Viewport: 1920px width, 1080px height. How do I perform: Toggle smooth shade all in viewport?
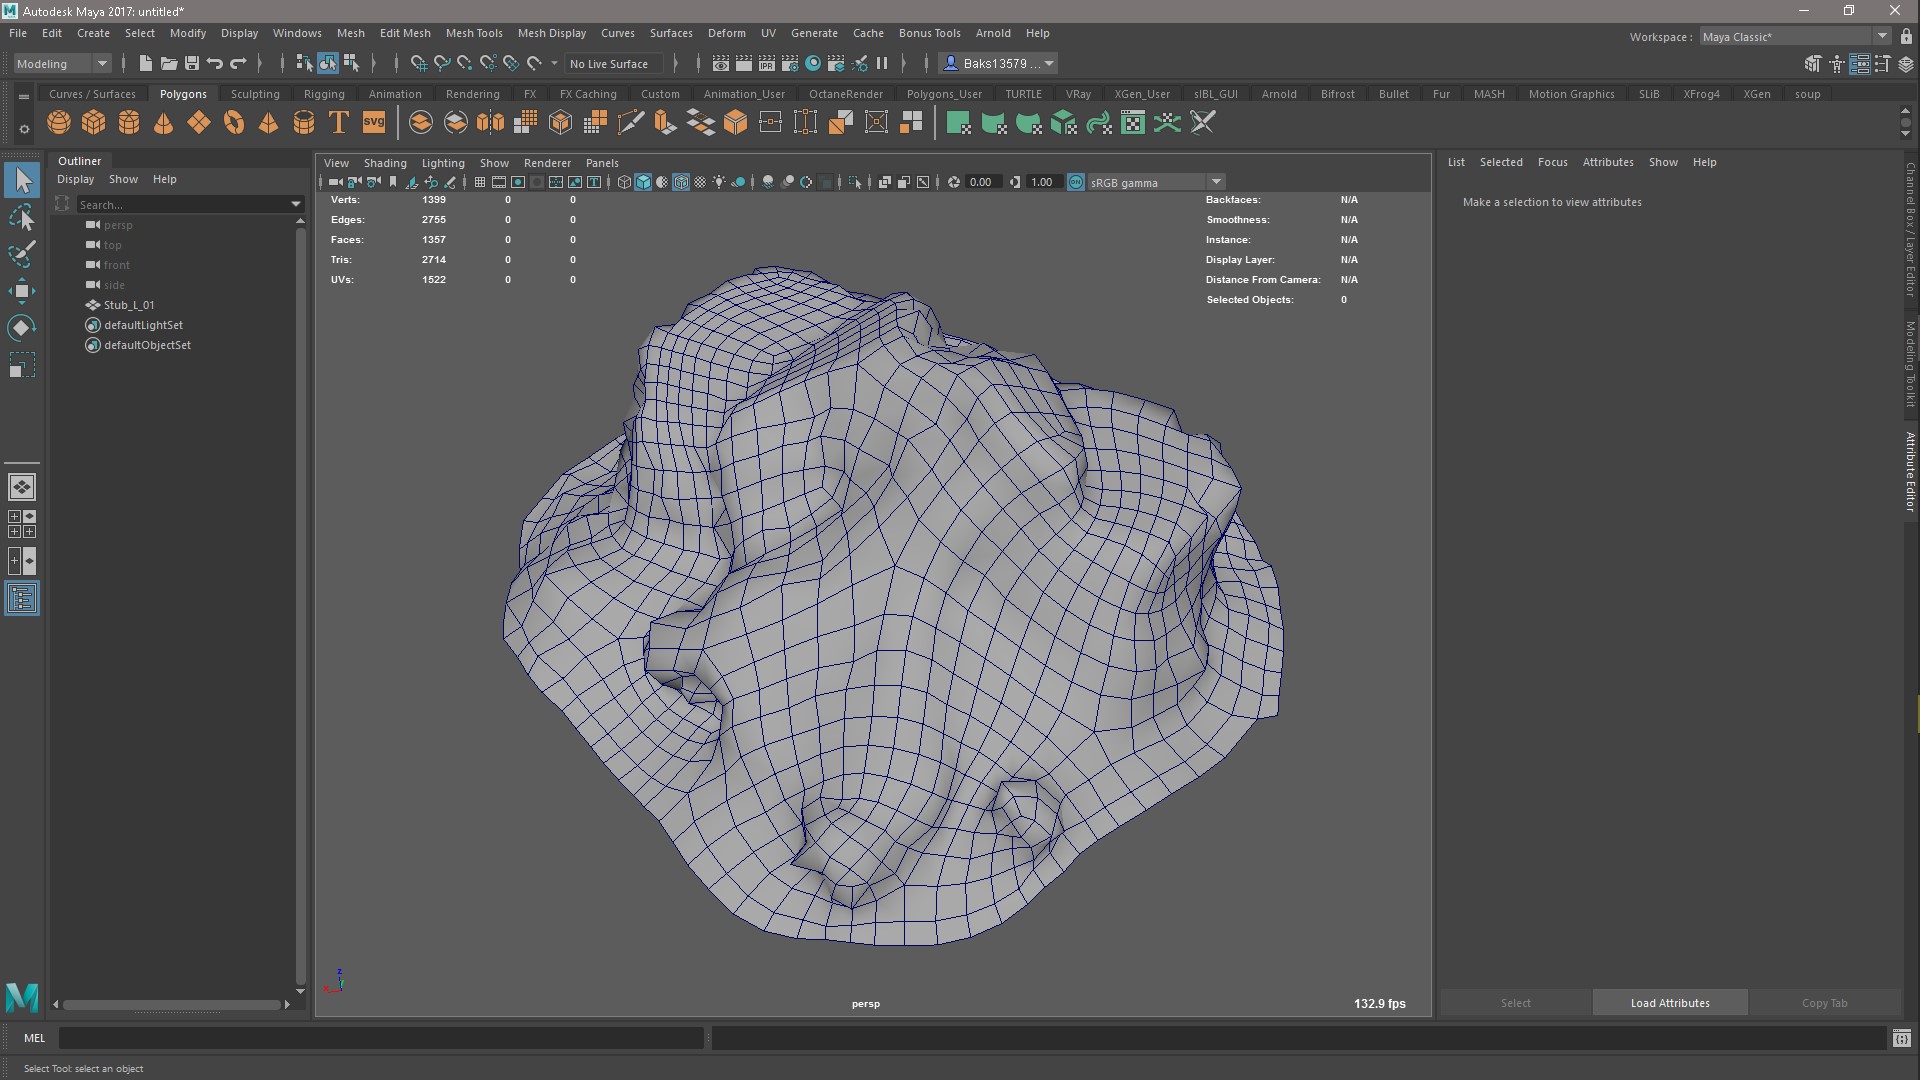coord(643,182)
